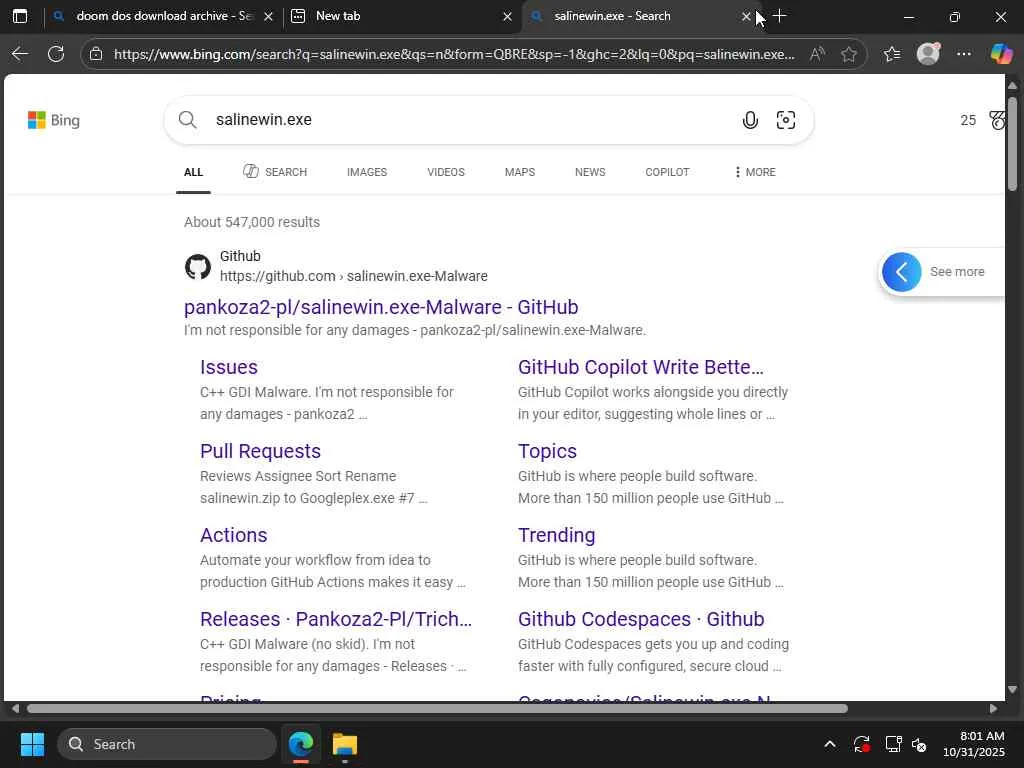Click the horizontal page scrollbar
1024x768 pixels.
(437, 709)
